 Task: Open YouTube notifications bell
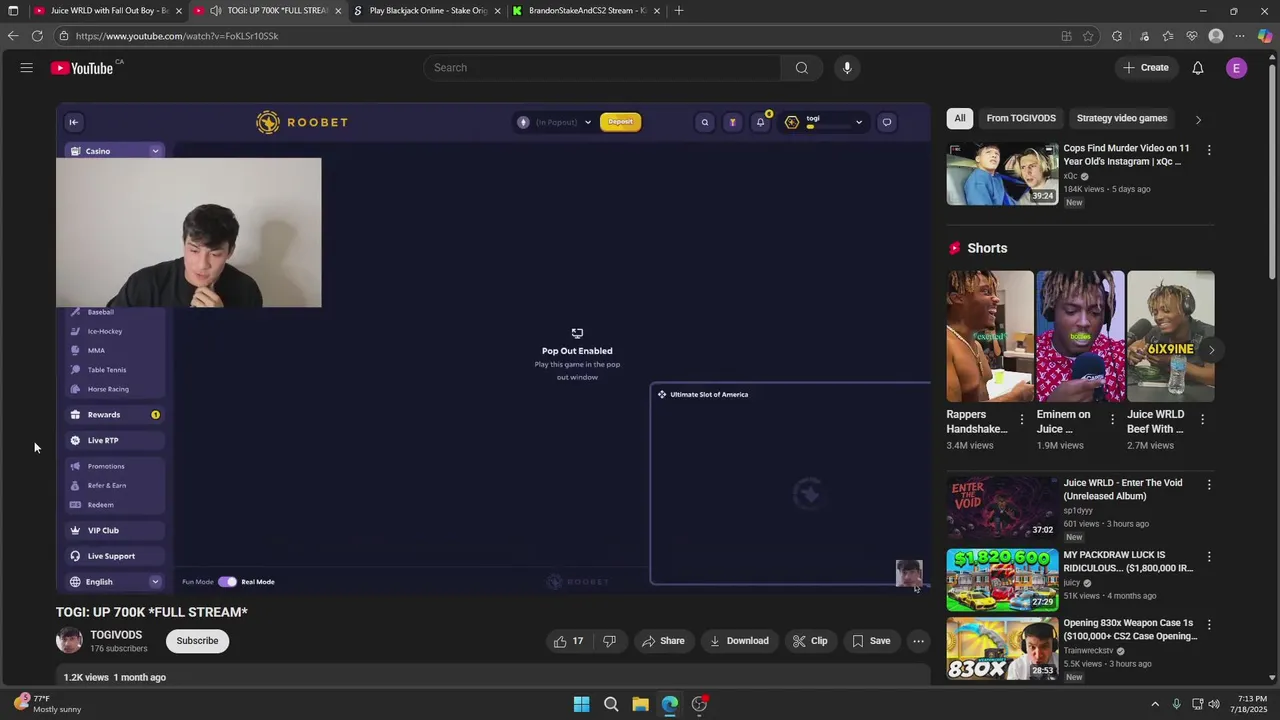1197,68
